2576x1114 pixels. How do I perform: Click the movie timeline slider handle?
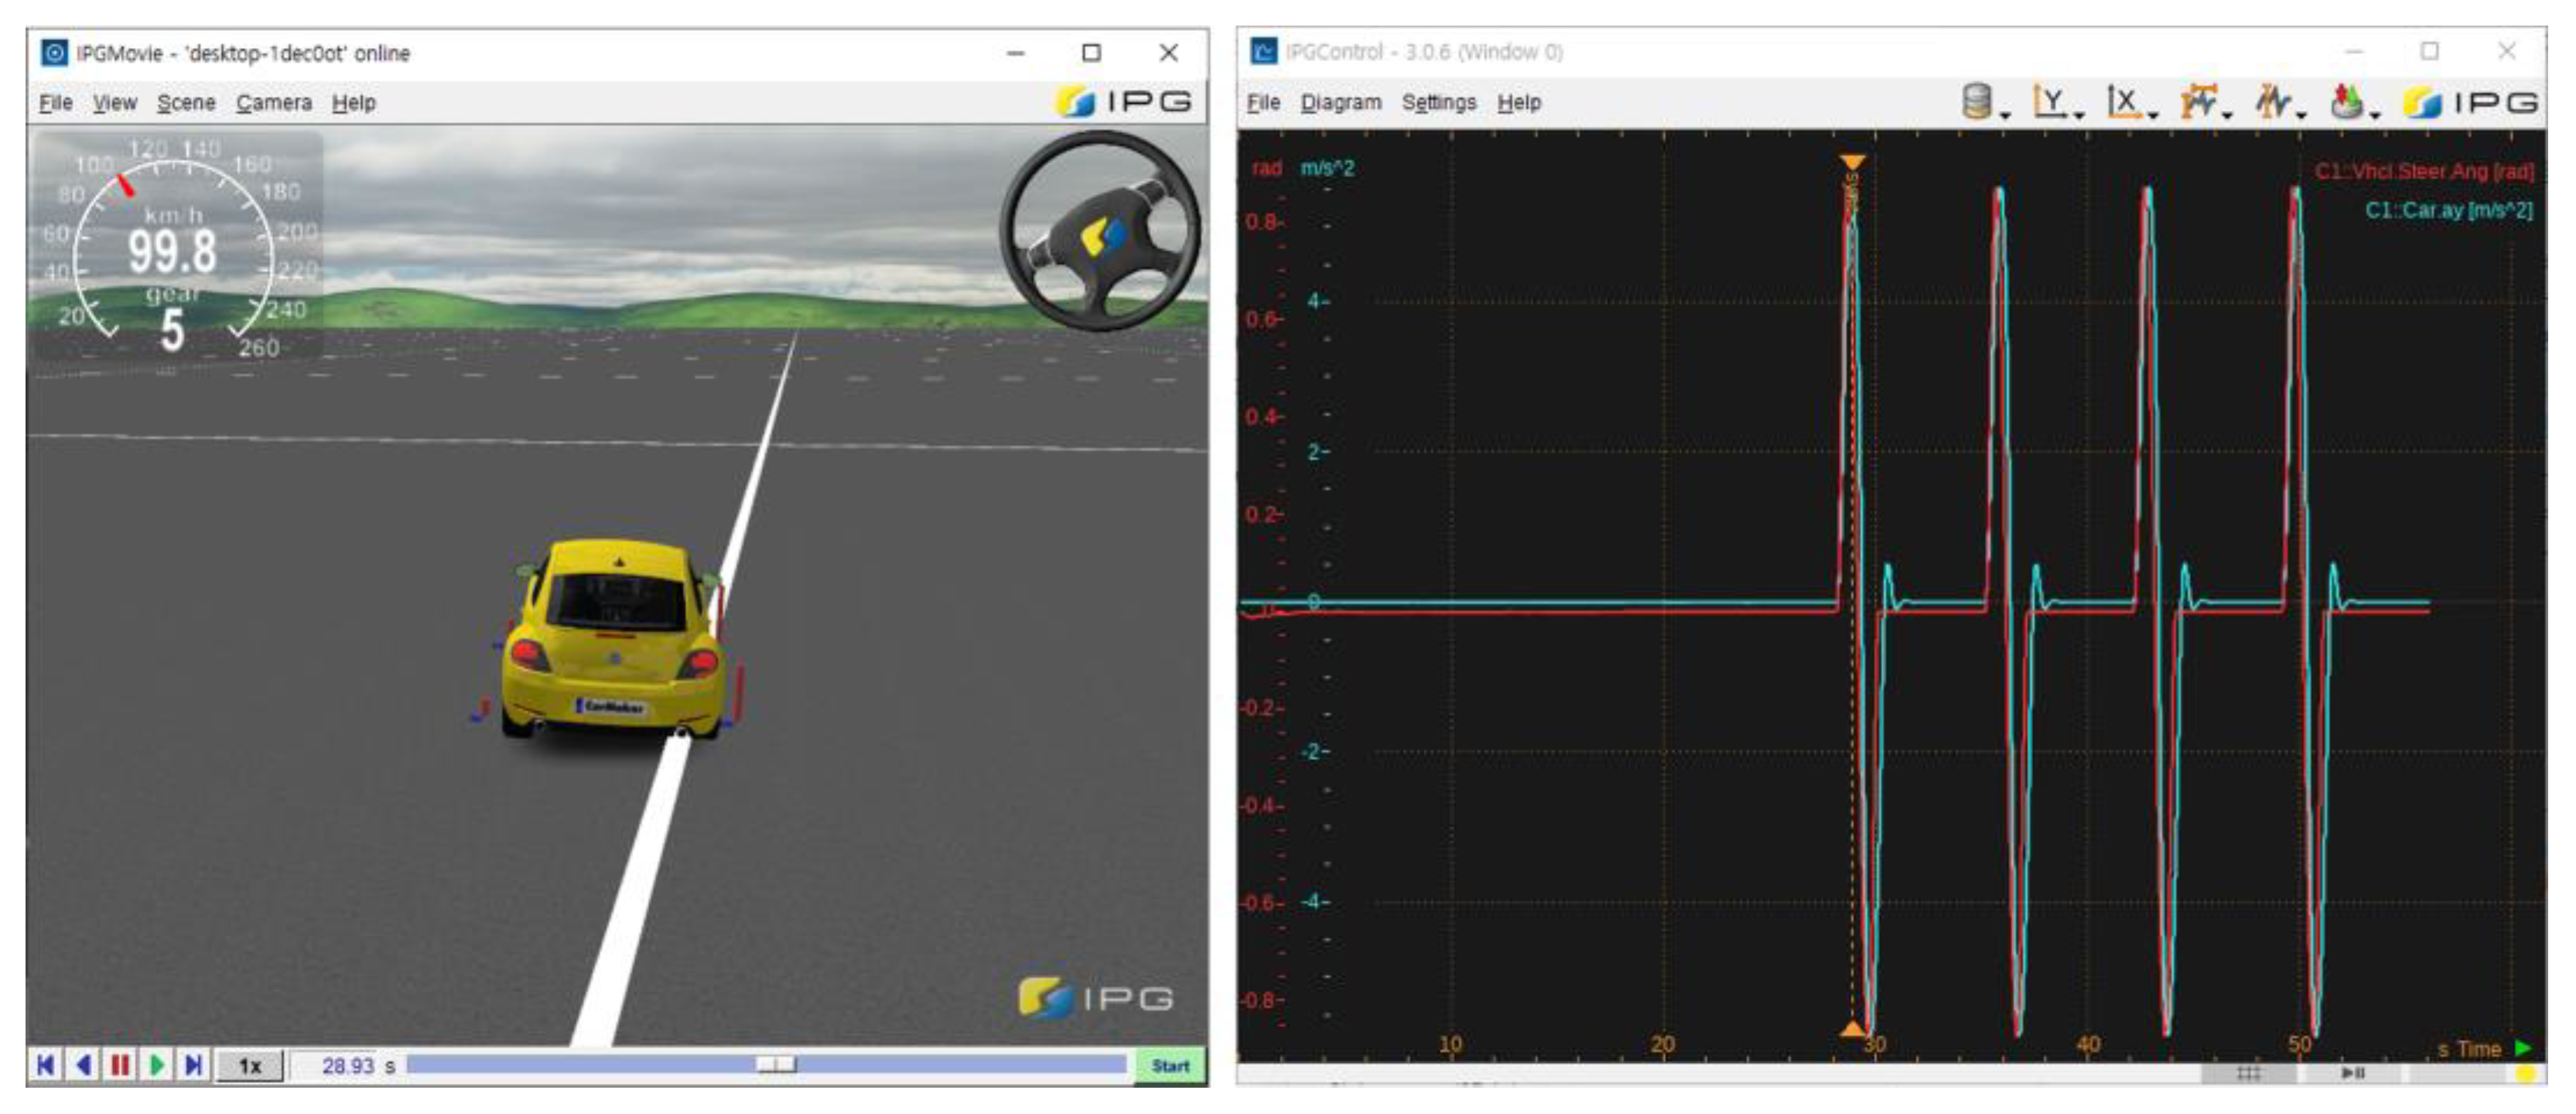coord(776,1064)
